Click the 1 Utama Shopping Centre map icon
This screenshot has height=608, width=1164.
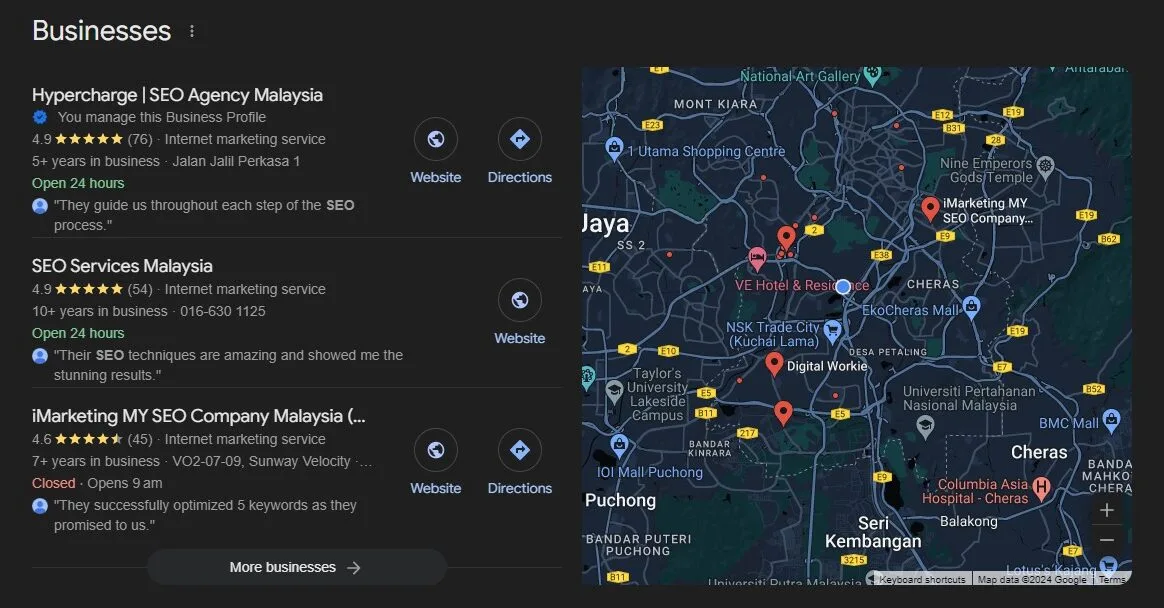point(614,148)
